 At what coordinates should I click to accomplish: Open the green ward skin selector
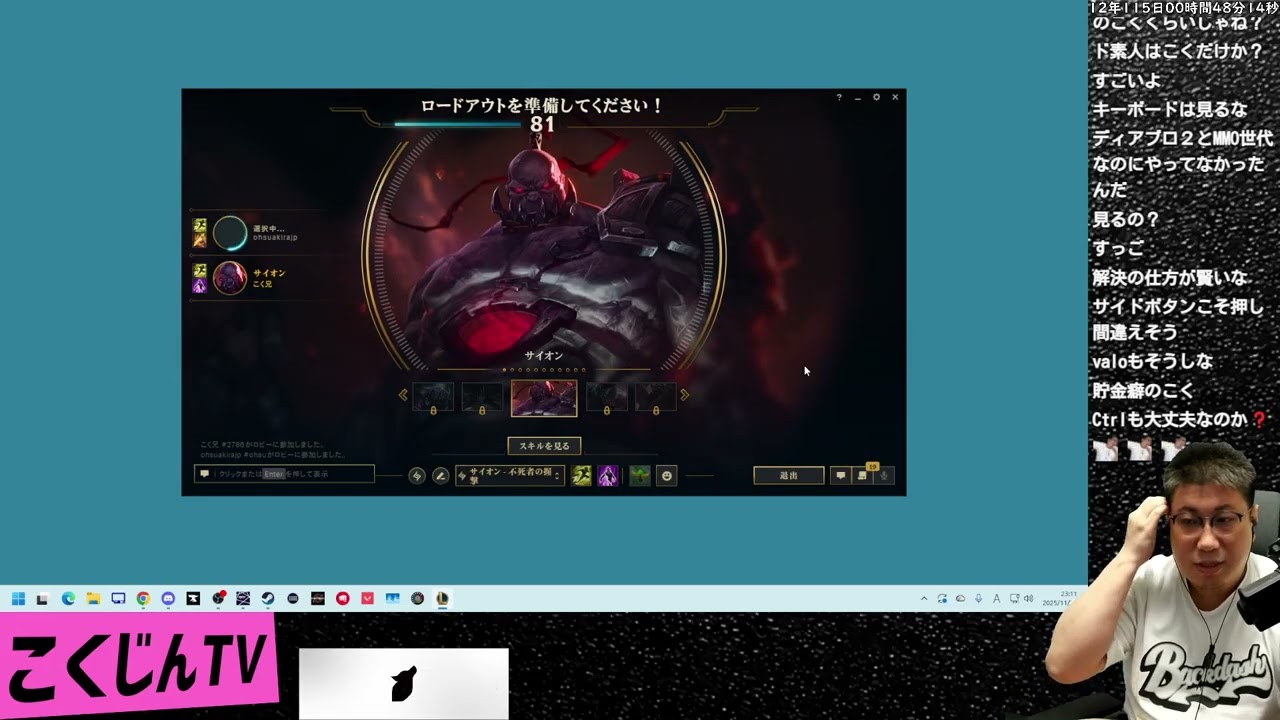coord(640,476)
